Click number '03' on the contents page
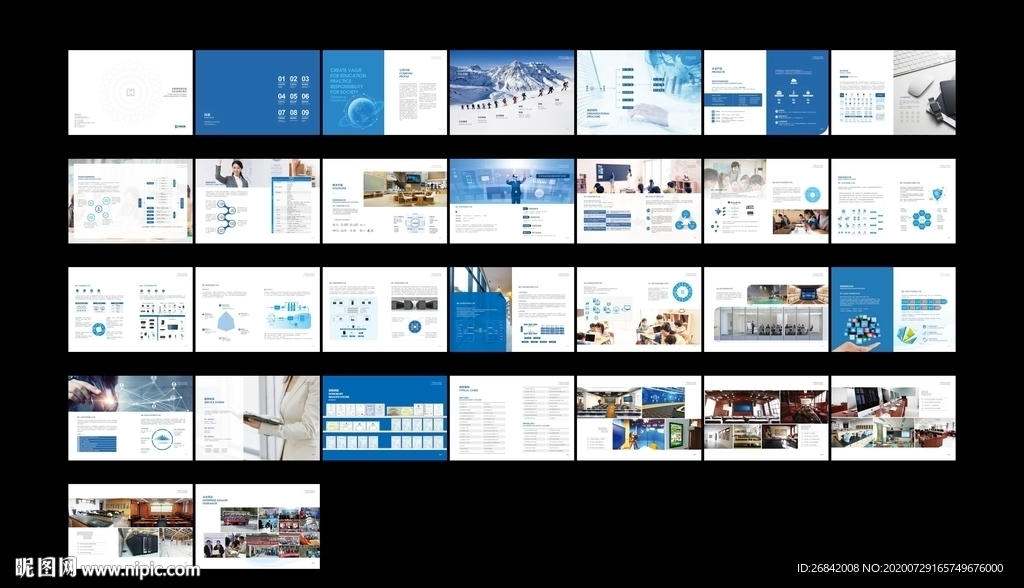This screenshot has height=588, width=1024. (x=305, y=79)
